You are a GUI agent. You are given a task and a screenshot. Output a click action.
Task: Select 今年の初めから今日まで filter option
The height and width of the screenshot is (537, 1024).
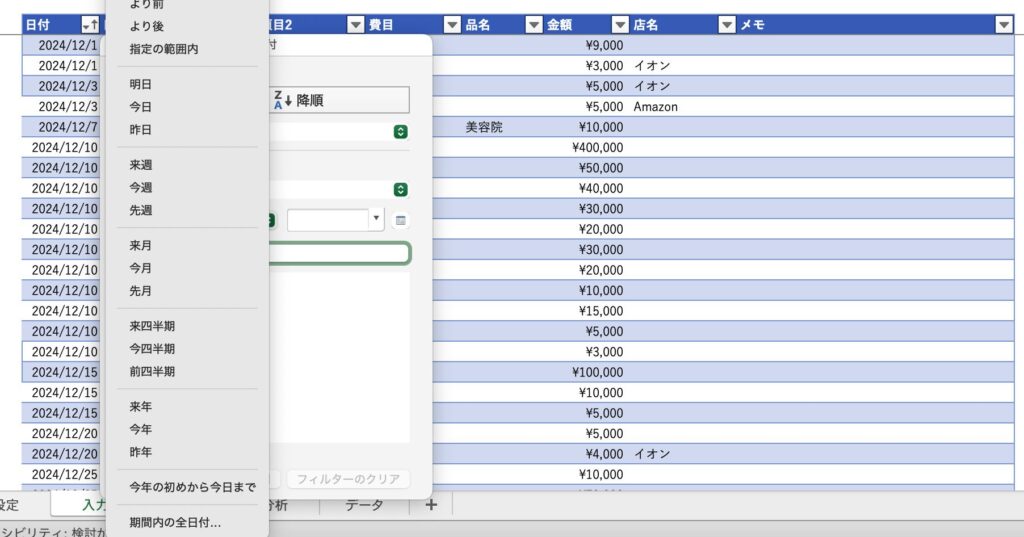(x=192, y=487)
